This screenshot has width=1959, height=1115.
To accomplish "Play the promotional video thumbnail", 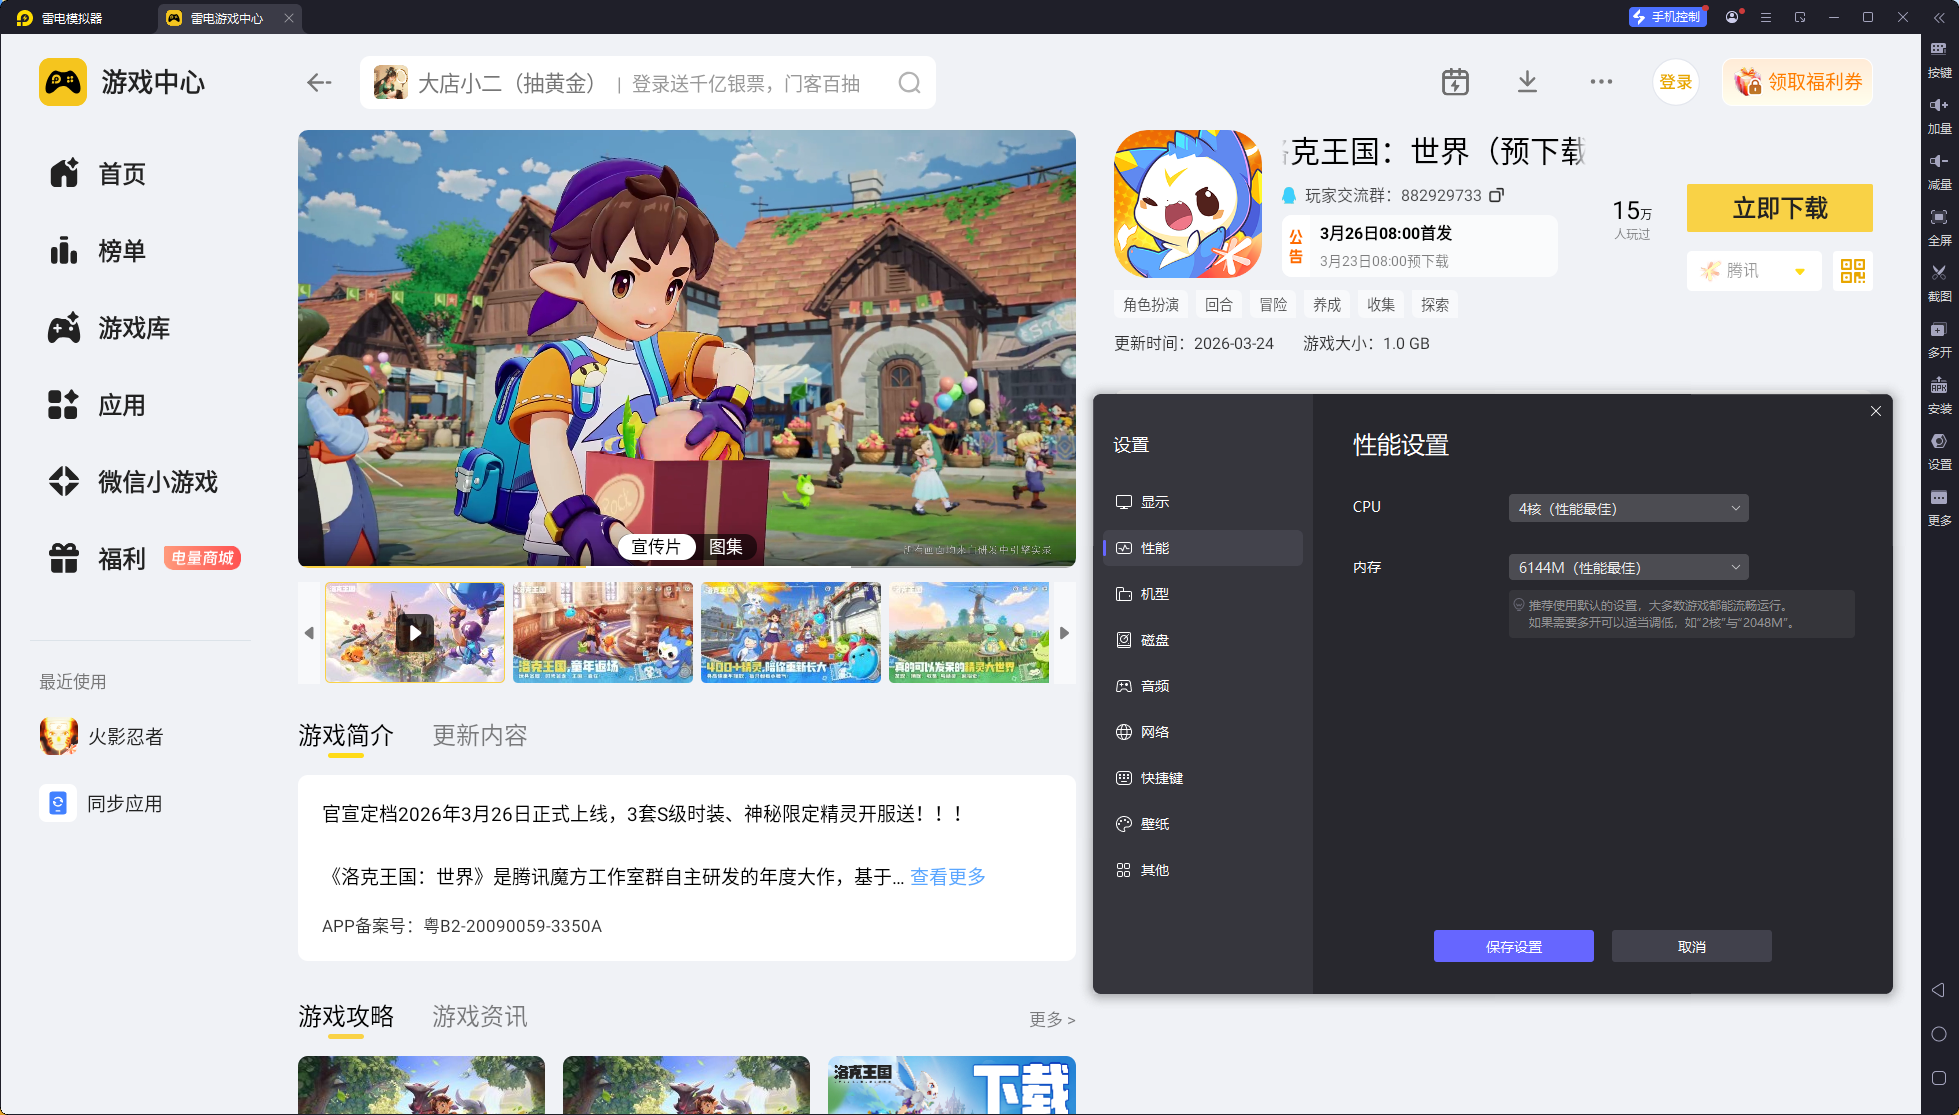I will tap(415, 632).
